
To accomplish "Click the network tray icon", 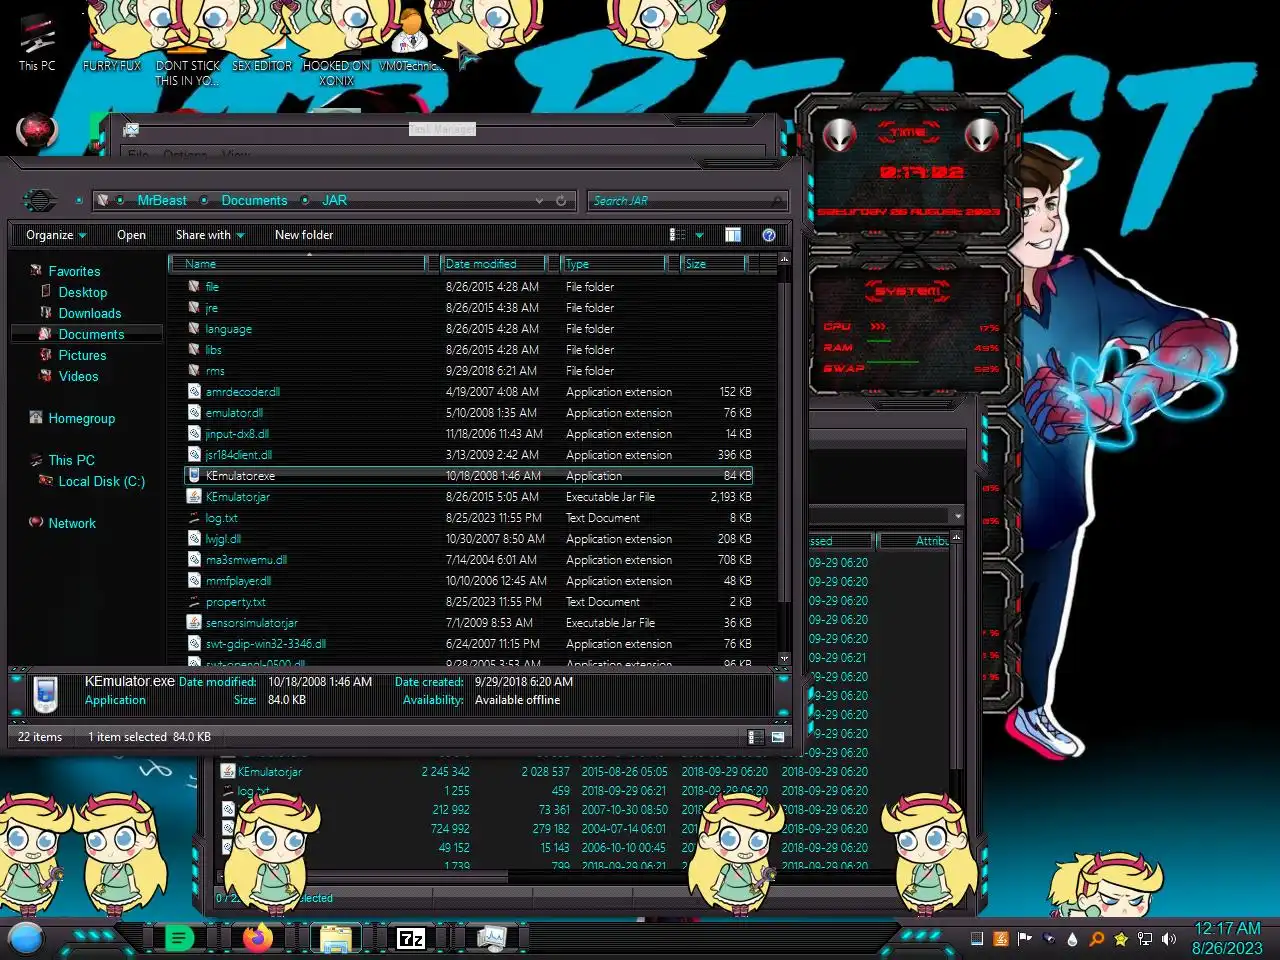I will pyautogui.click(x=1145, y=939).
